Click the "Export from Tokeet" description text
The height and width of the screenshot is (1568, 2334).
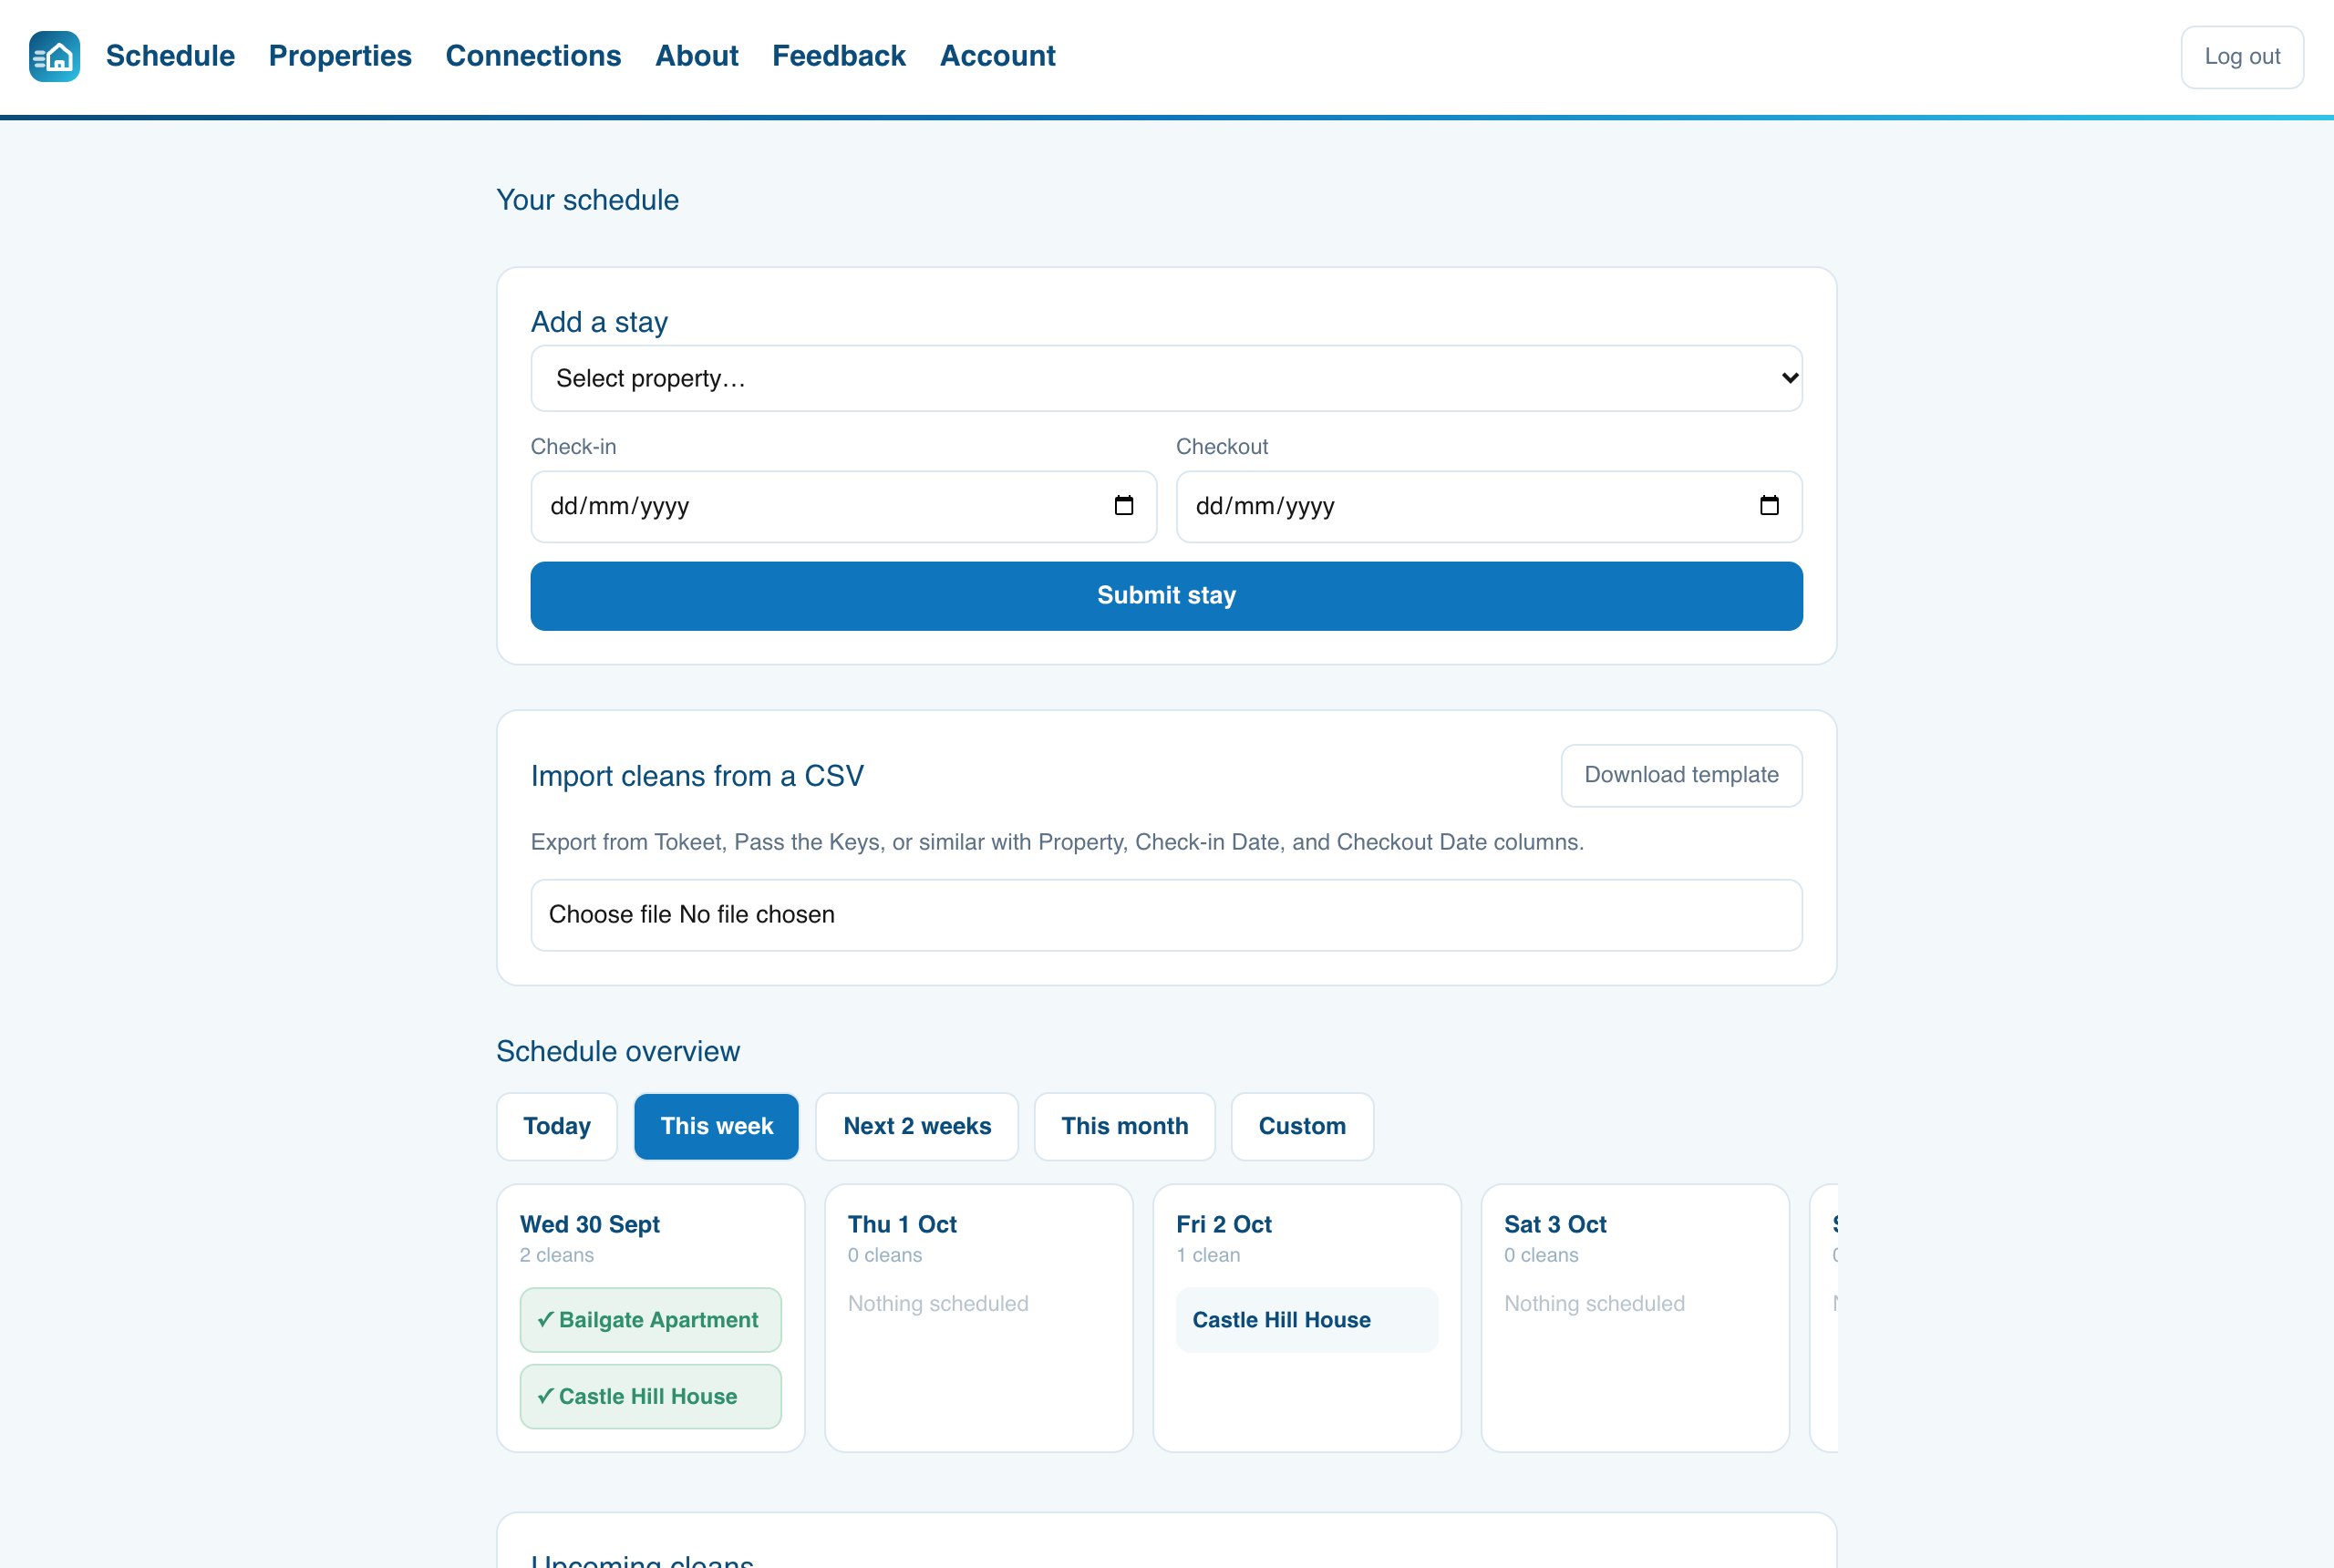(x=1057, y=842)
